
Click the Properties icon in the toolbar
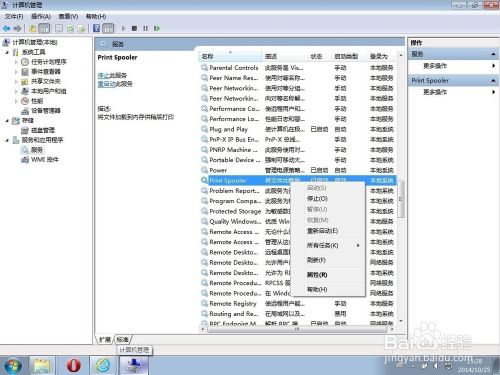click(x=59, y=29)
